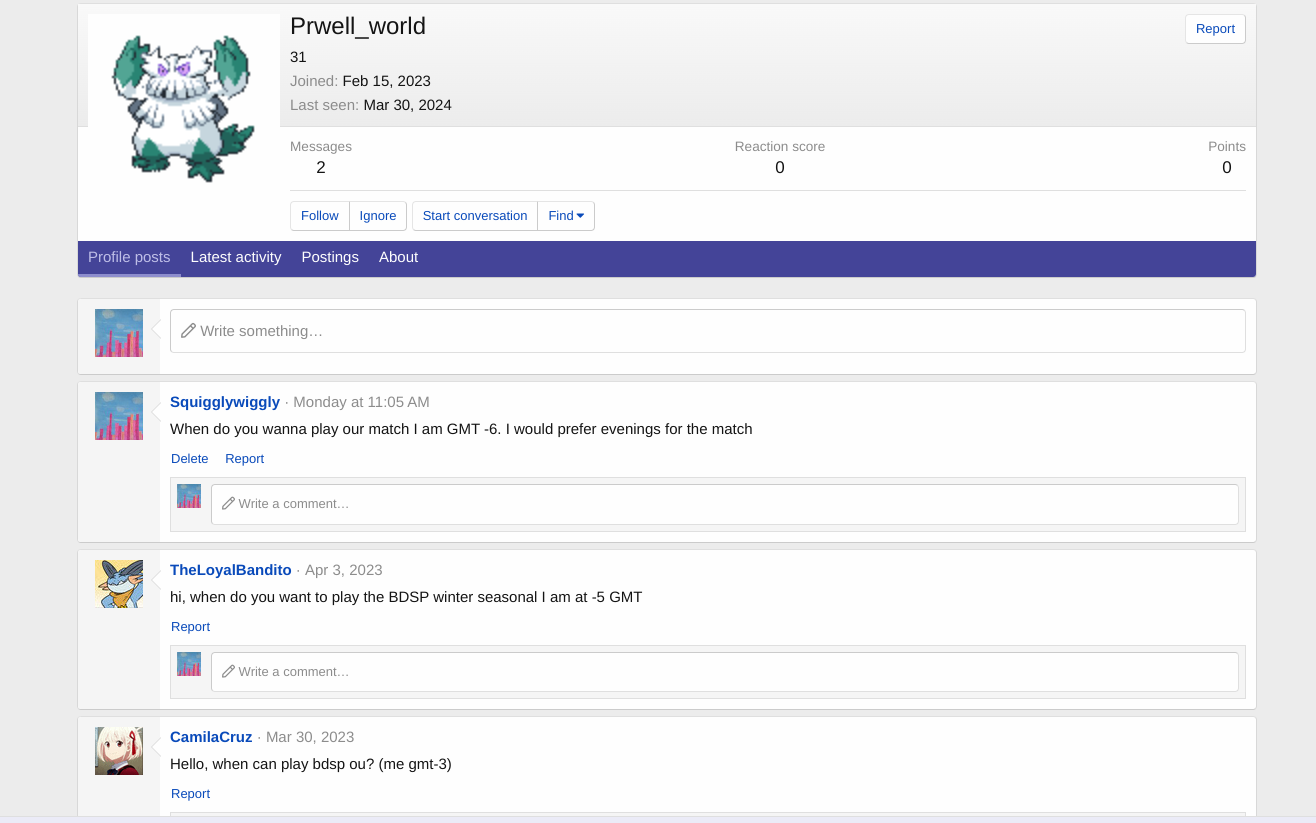Click Squigglywiggly's avatar beside the Monday post
1316x823 pixels.
pos(119,416)
